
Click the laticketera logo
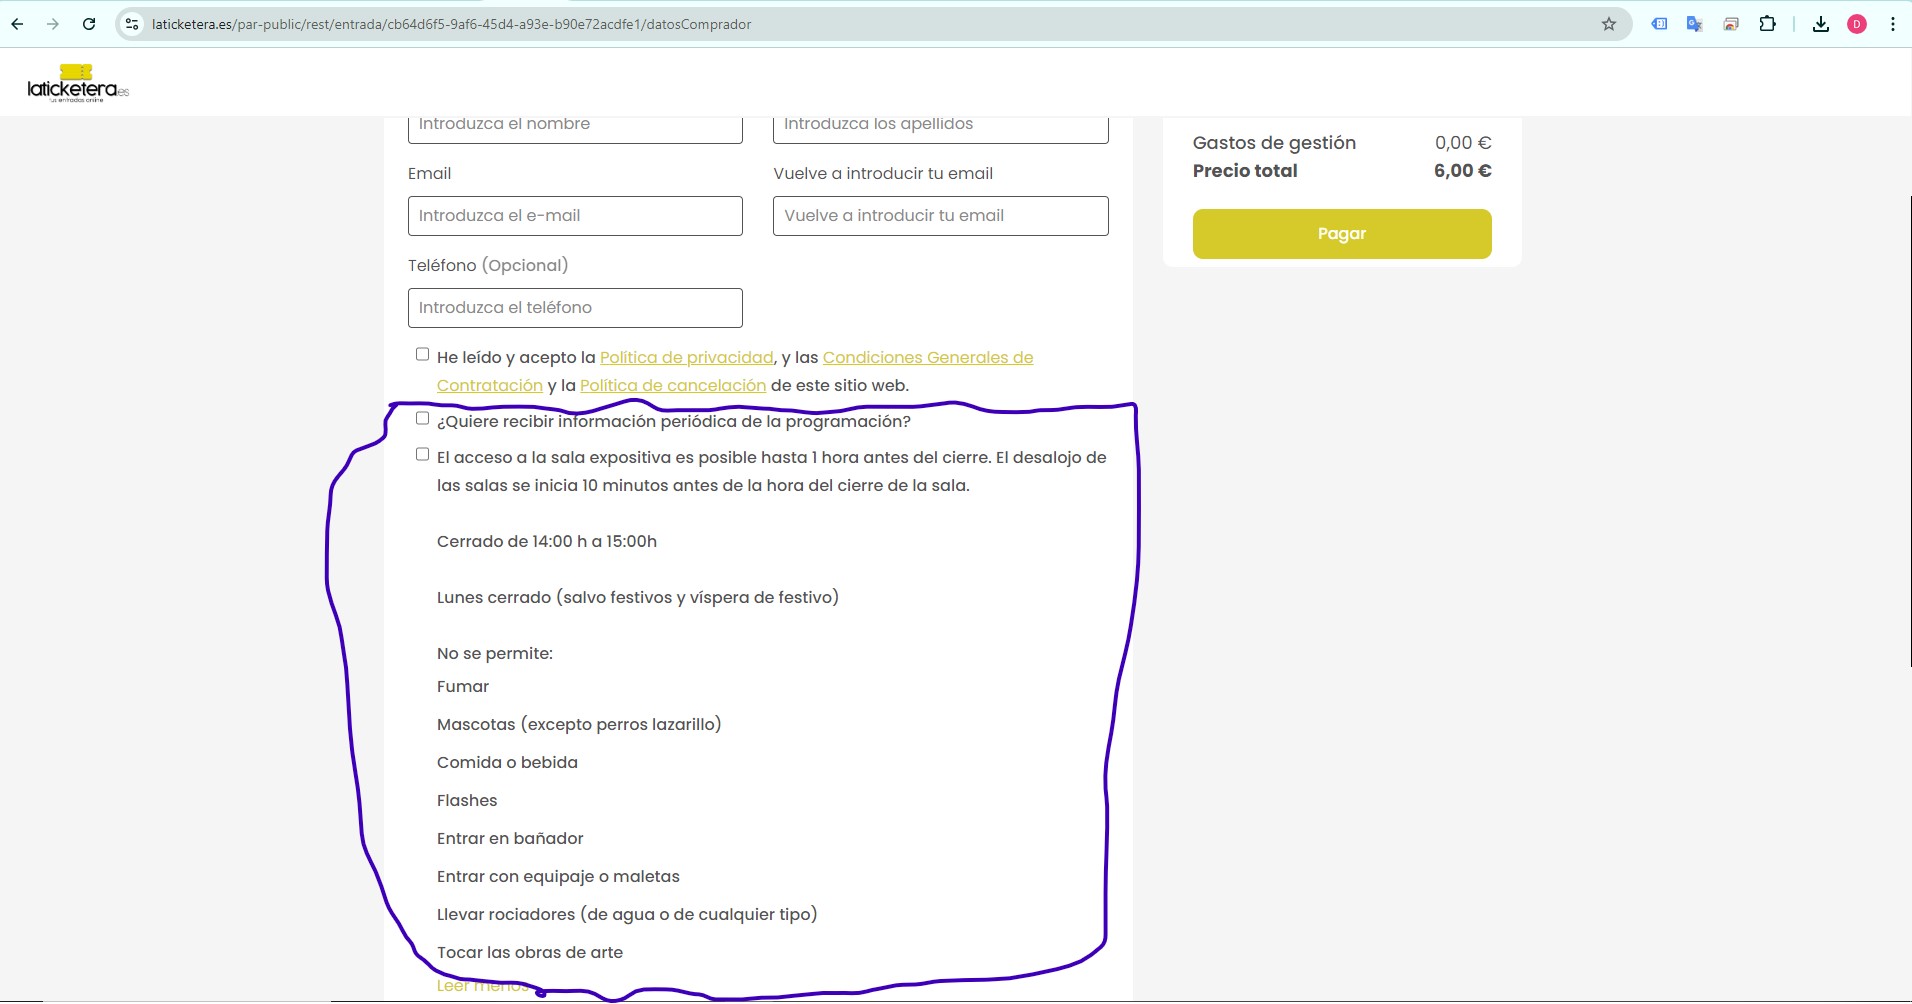click(x=78, y=84)
